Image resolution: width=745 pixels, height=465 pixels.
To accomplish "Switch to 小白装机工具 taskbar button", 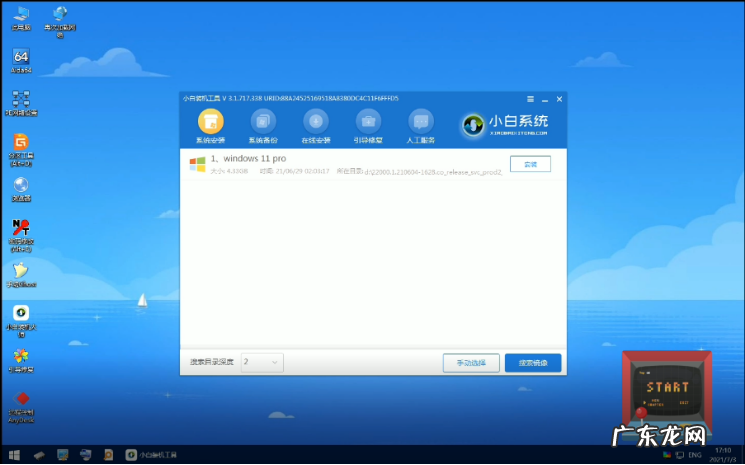I will tap(151, 455).
